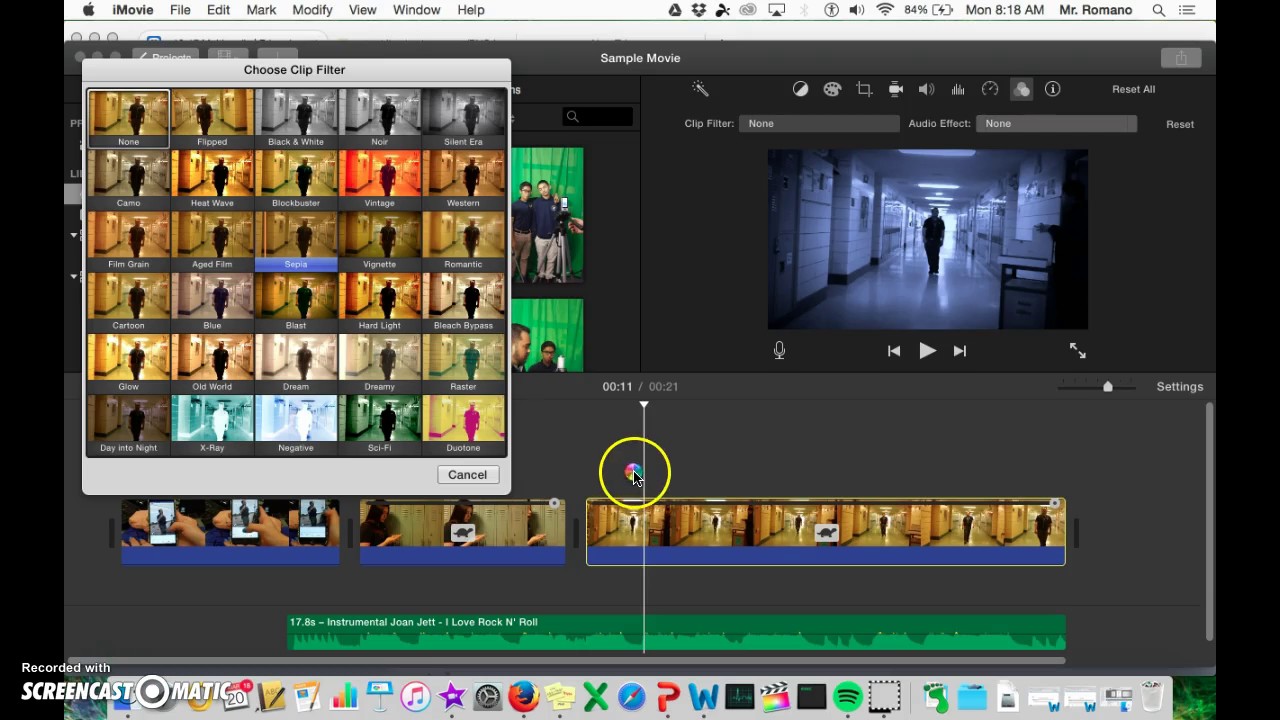Open the Help menu
The image size is (1280, 720).
[471, 10]
